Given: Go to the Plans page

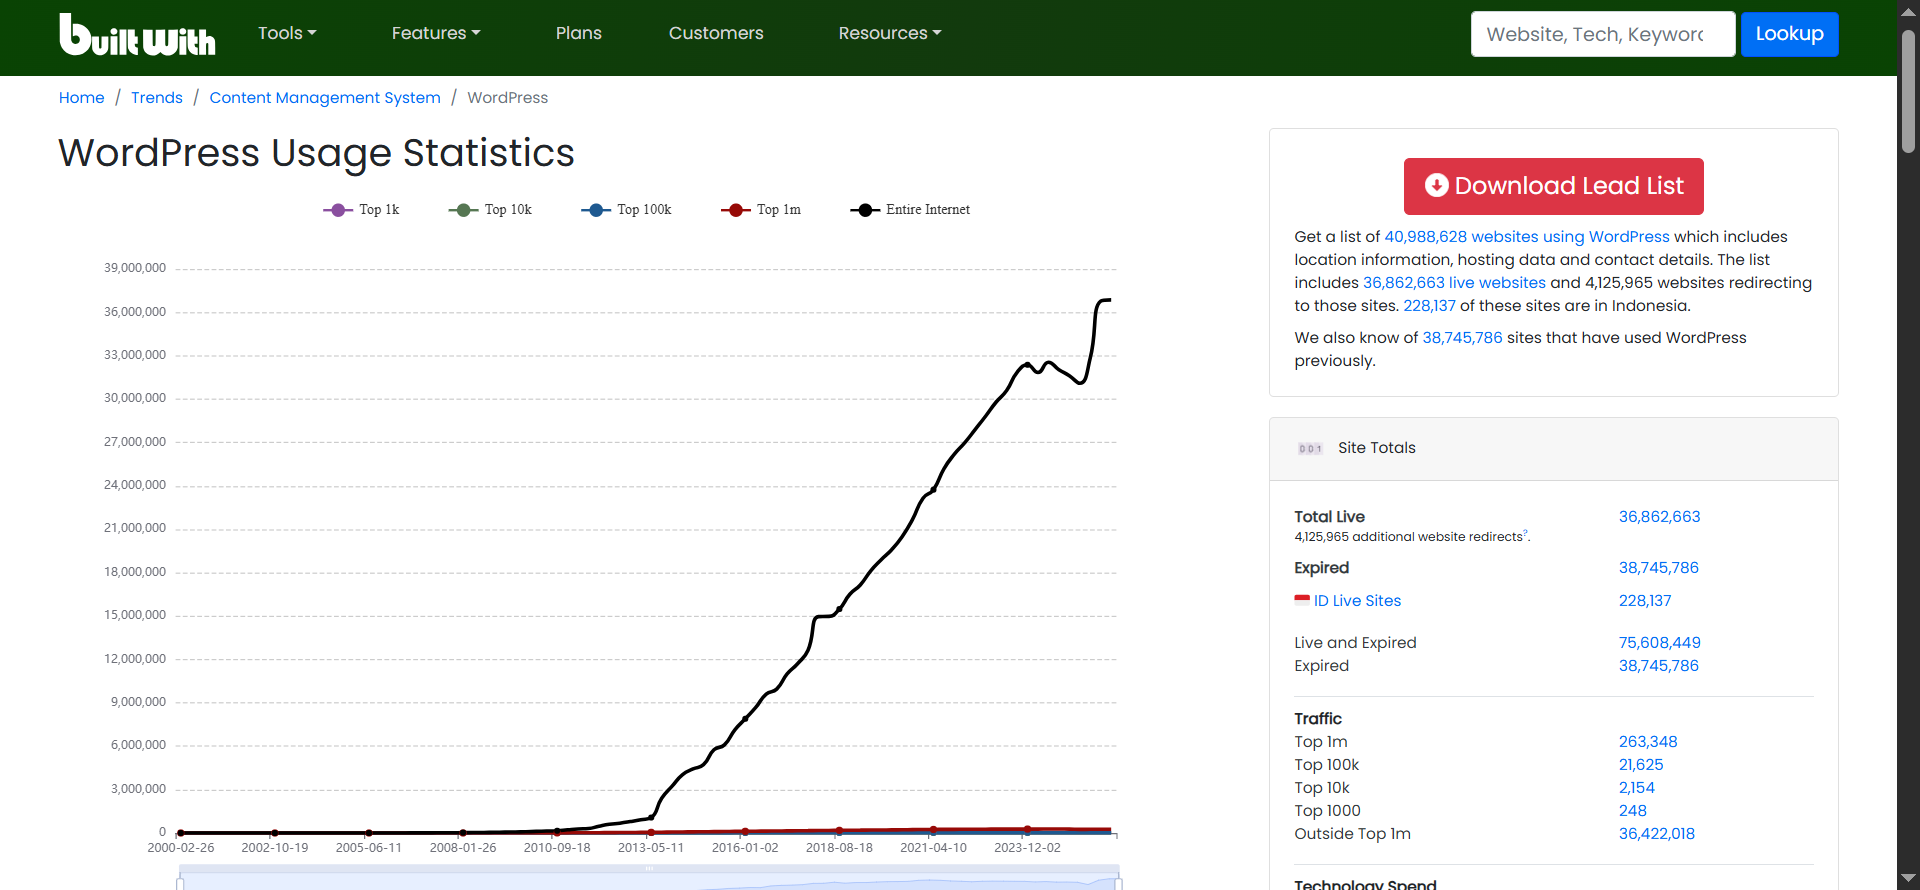Looking at the screenshot, I should 579,33.
